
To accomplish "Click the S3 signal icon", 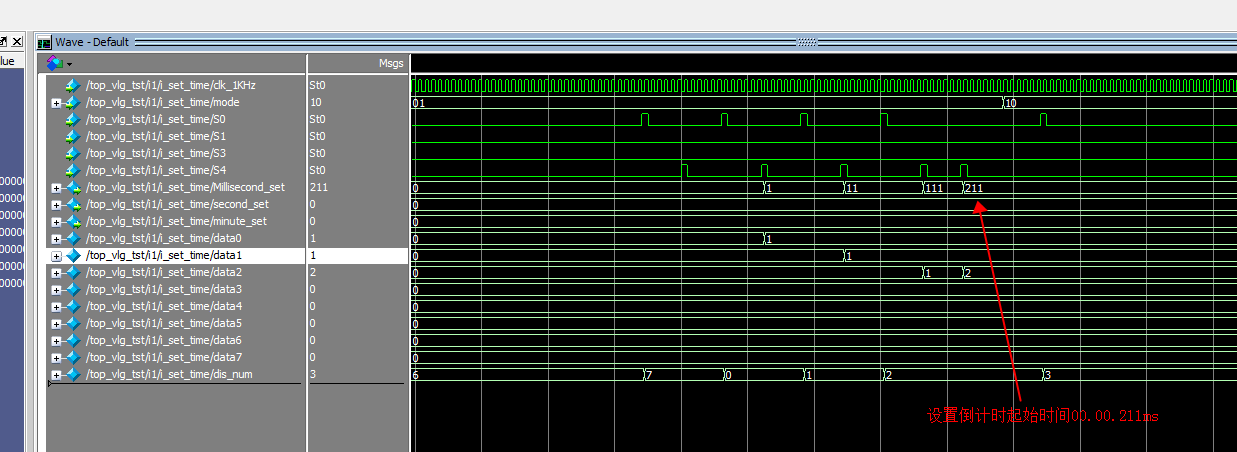I will 72,154.
